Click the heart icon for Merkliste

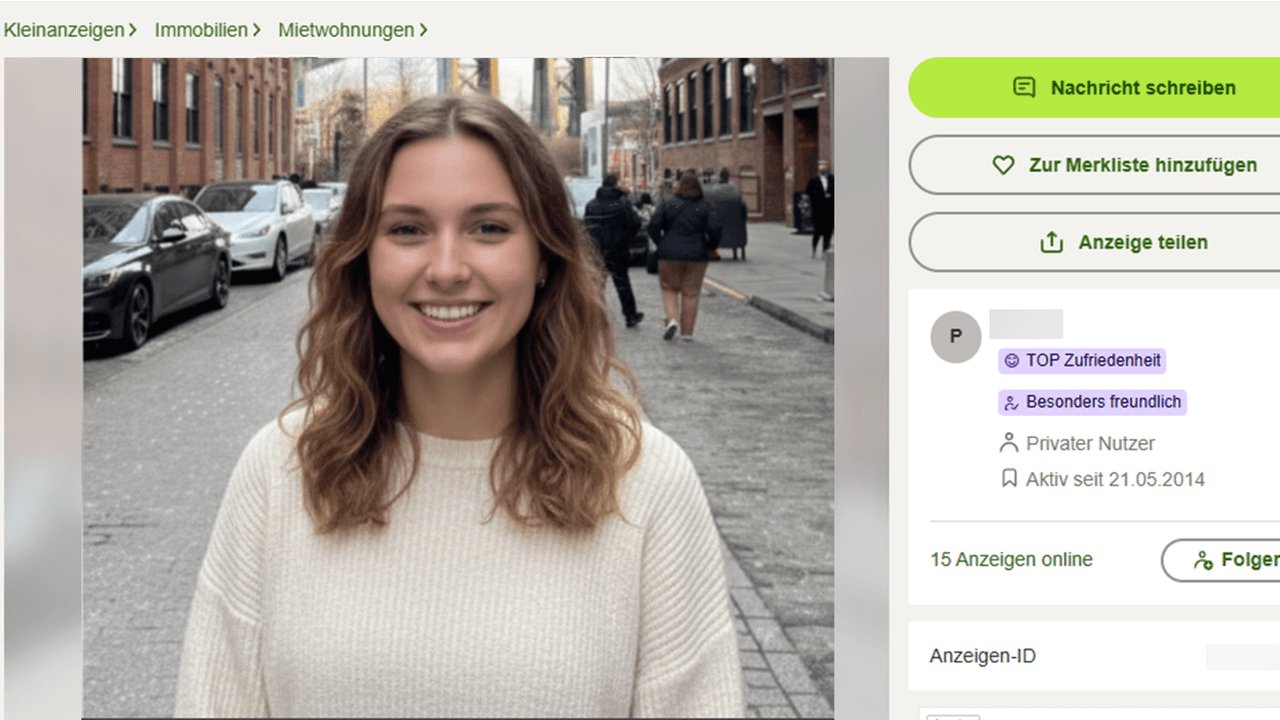click(x=1003, y=165)
